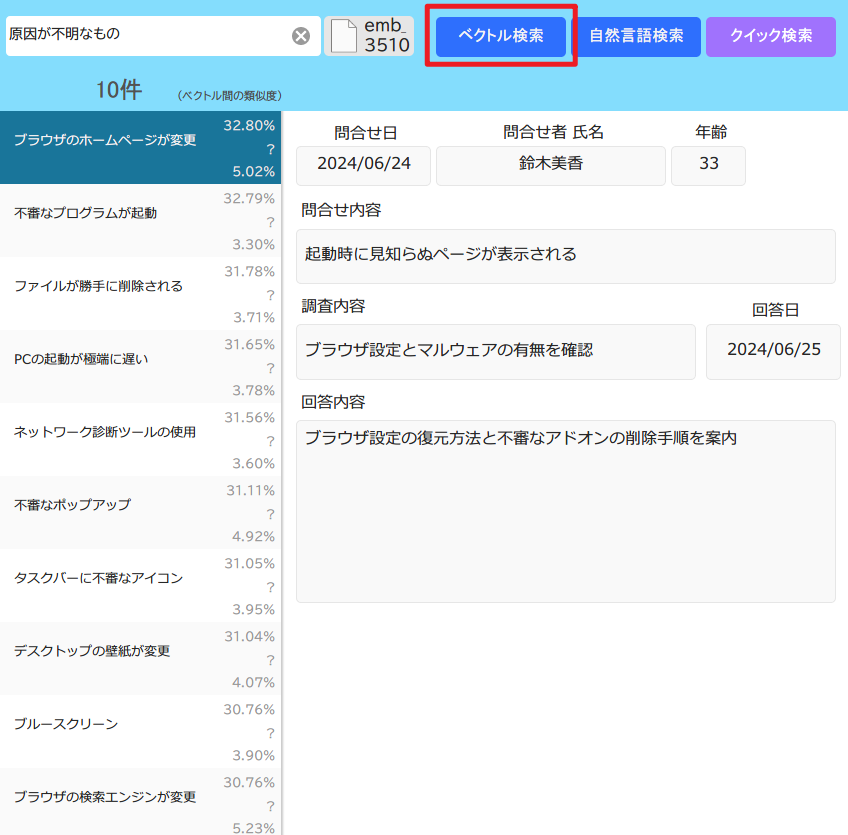This screenshot has height=835, width=848.
Task: Click the 問合せ日 field showing 2024/06/24
Action: [x=364, y=165]
